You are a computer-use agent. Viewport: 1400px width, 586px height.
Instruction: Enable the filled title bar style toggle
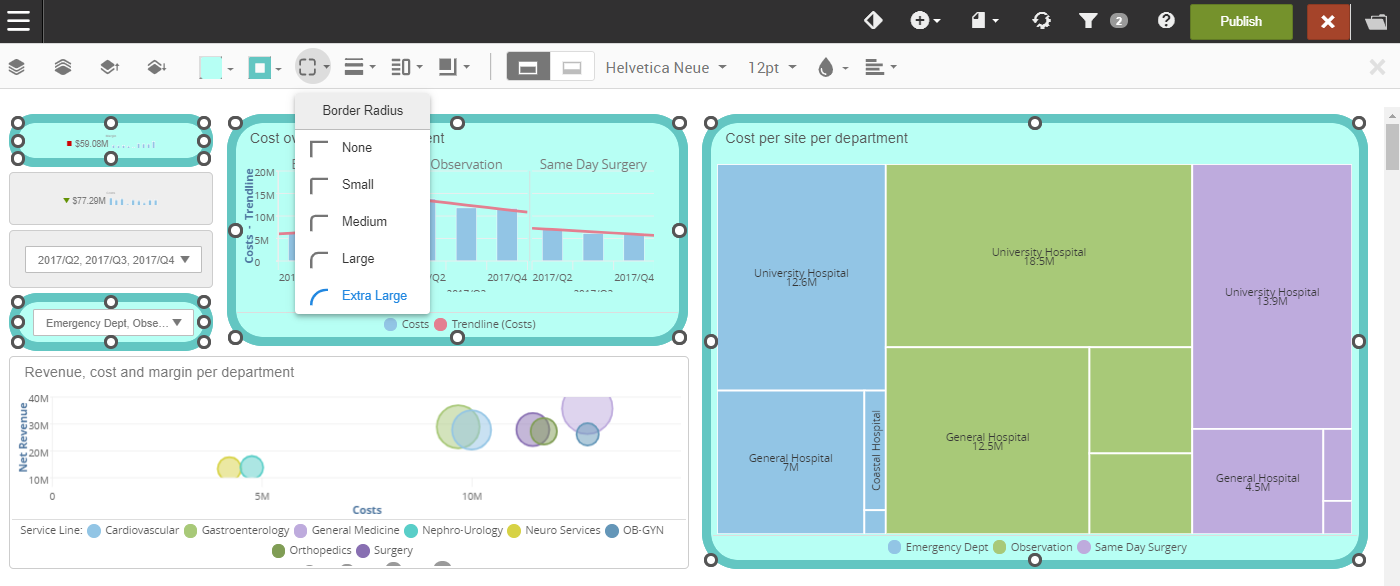point(528,67)
